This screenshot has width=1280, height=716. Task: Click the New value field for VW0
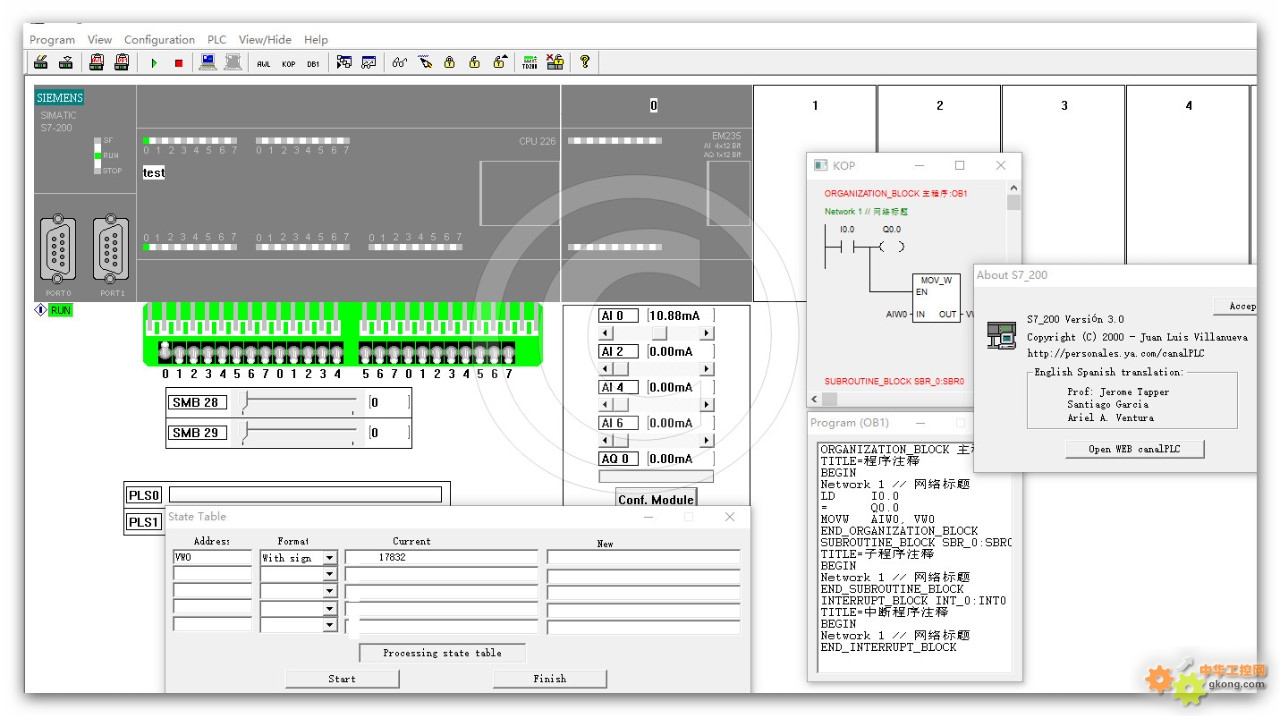tap(643, 558)
